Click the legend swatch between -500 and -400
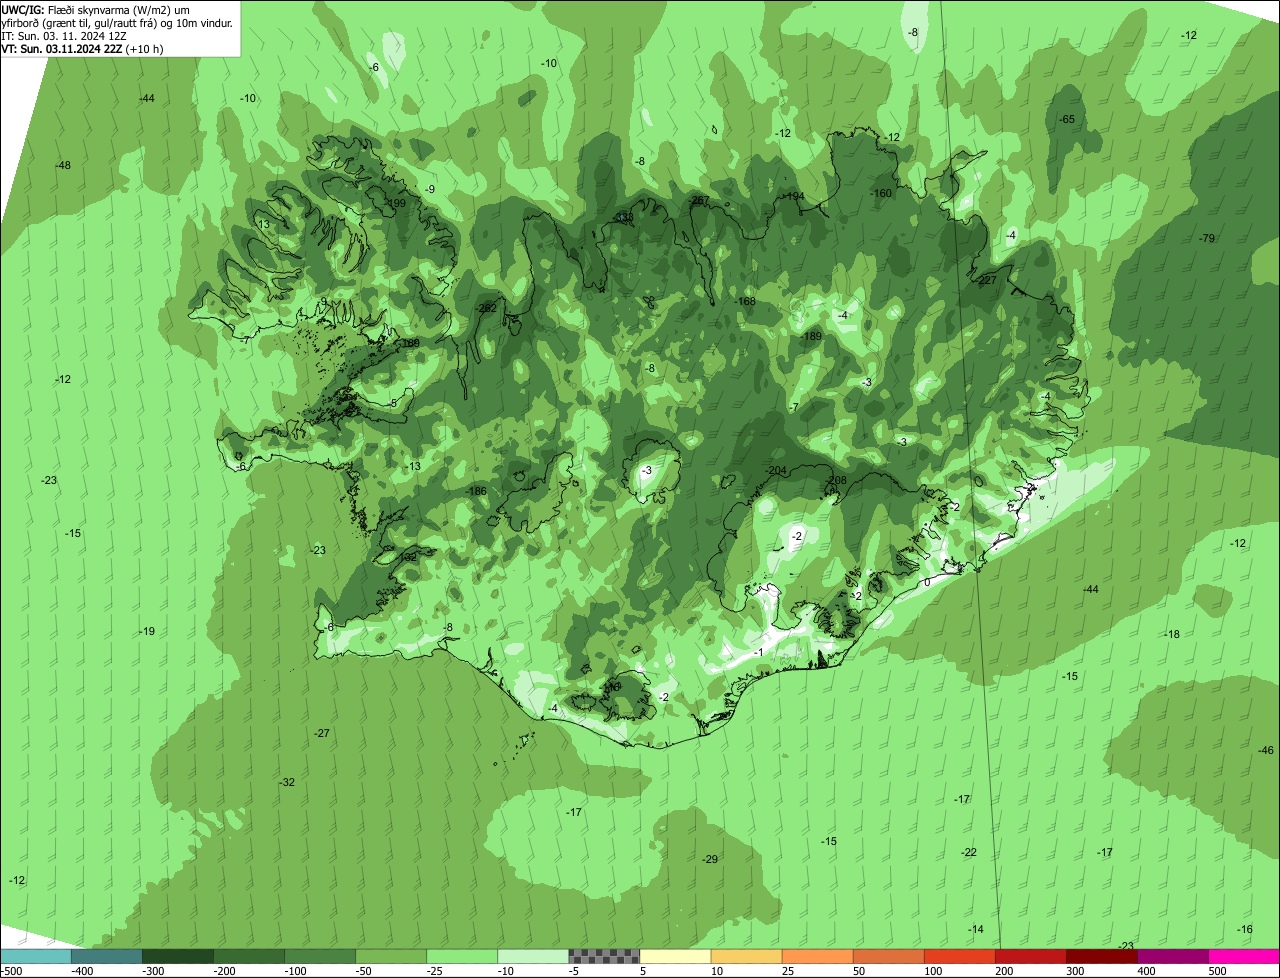The width and height of the screenshot is (1280, 978). pos(35,956)
